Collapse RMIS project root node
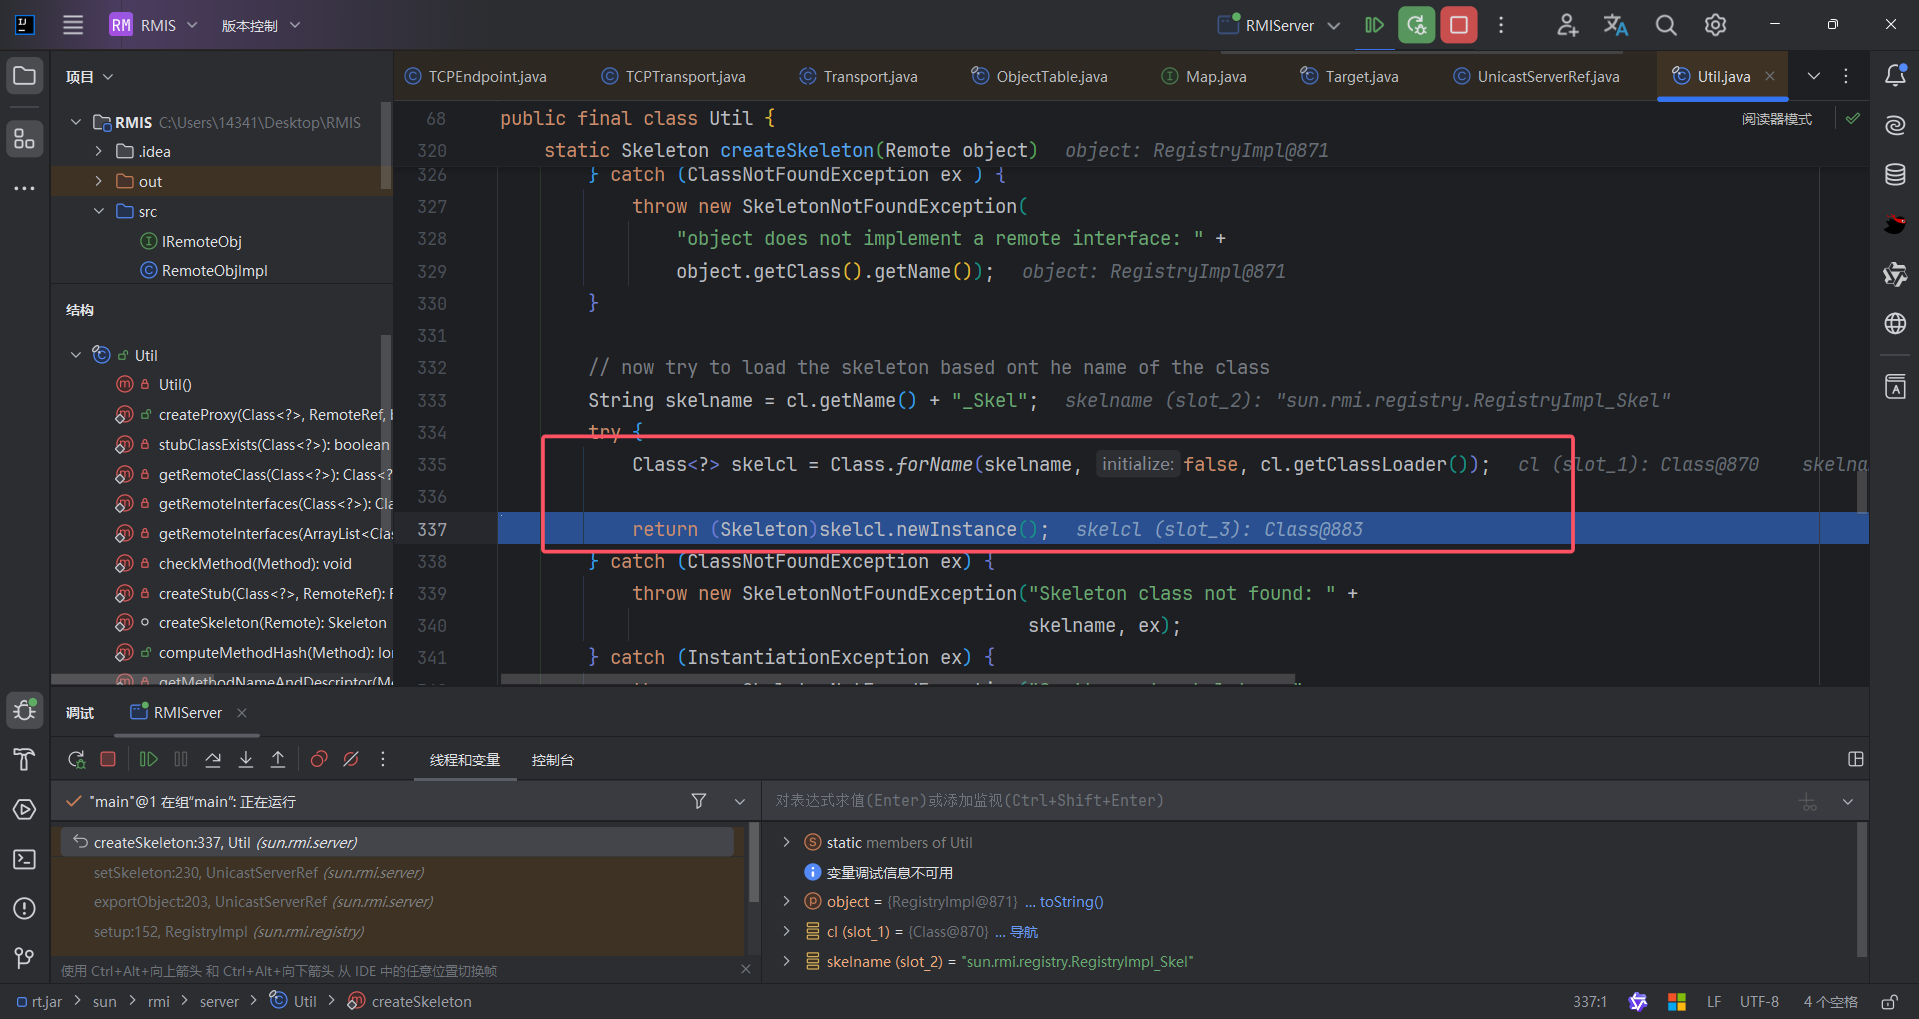This screenshot has height=1019, width=1919. [x=76, y=122]
